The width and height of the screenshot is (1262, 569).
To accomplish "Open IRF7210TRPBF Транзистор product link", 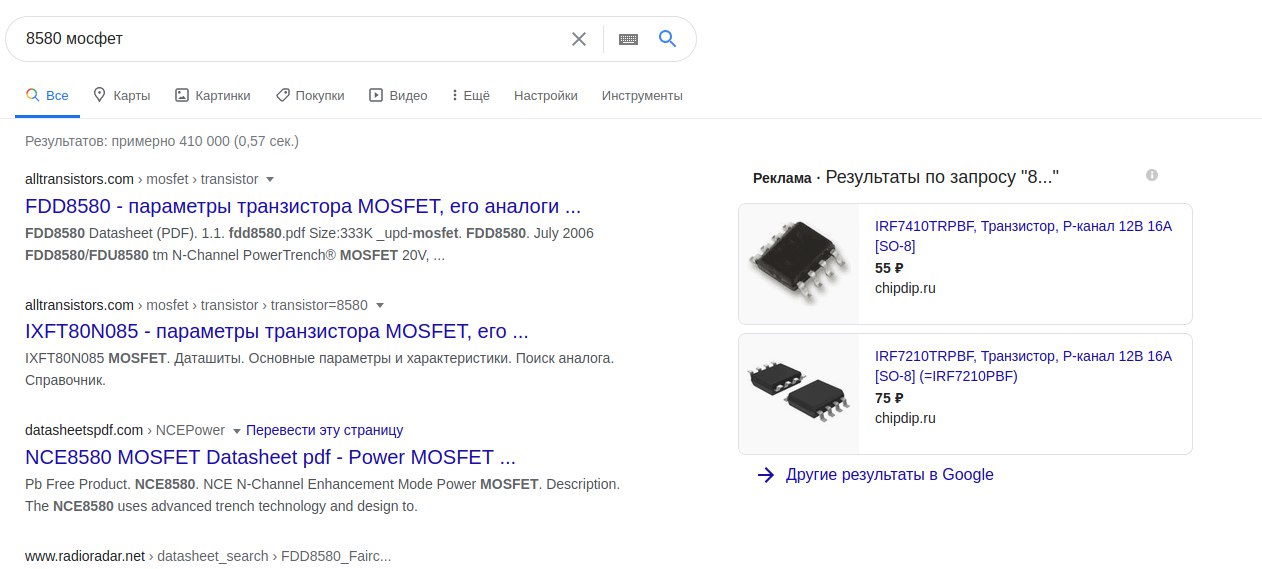I will pyautogui.click(x=1023, y=366).
